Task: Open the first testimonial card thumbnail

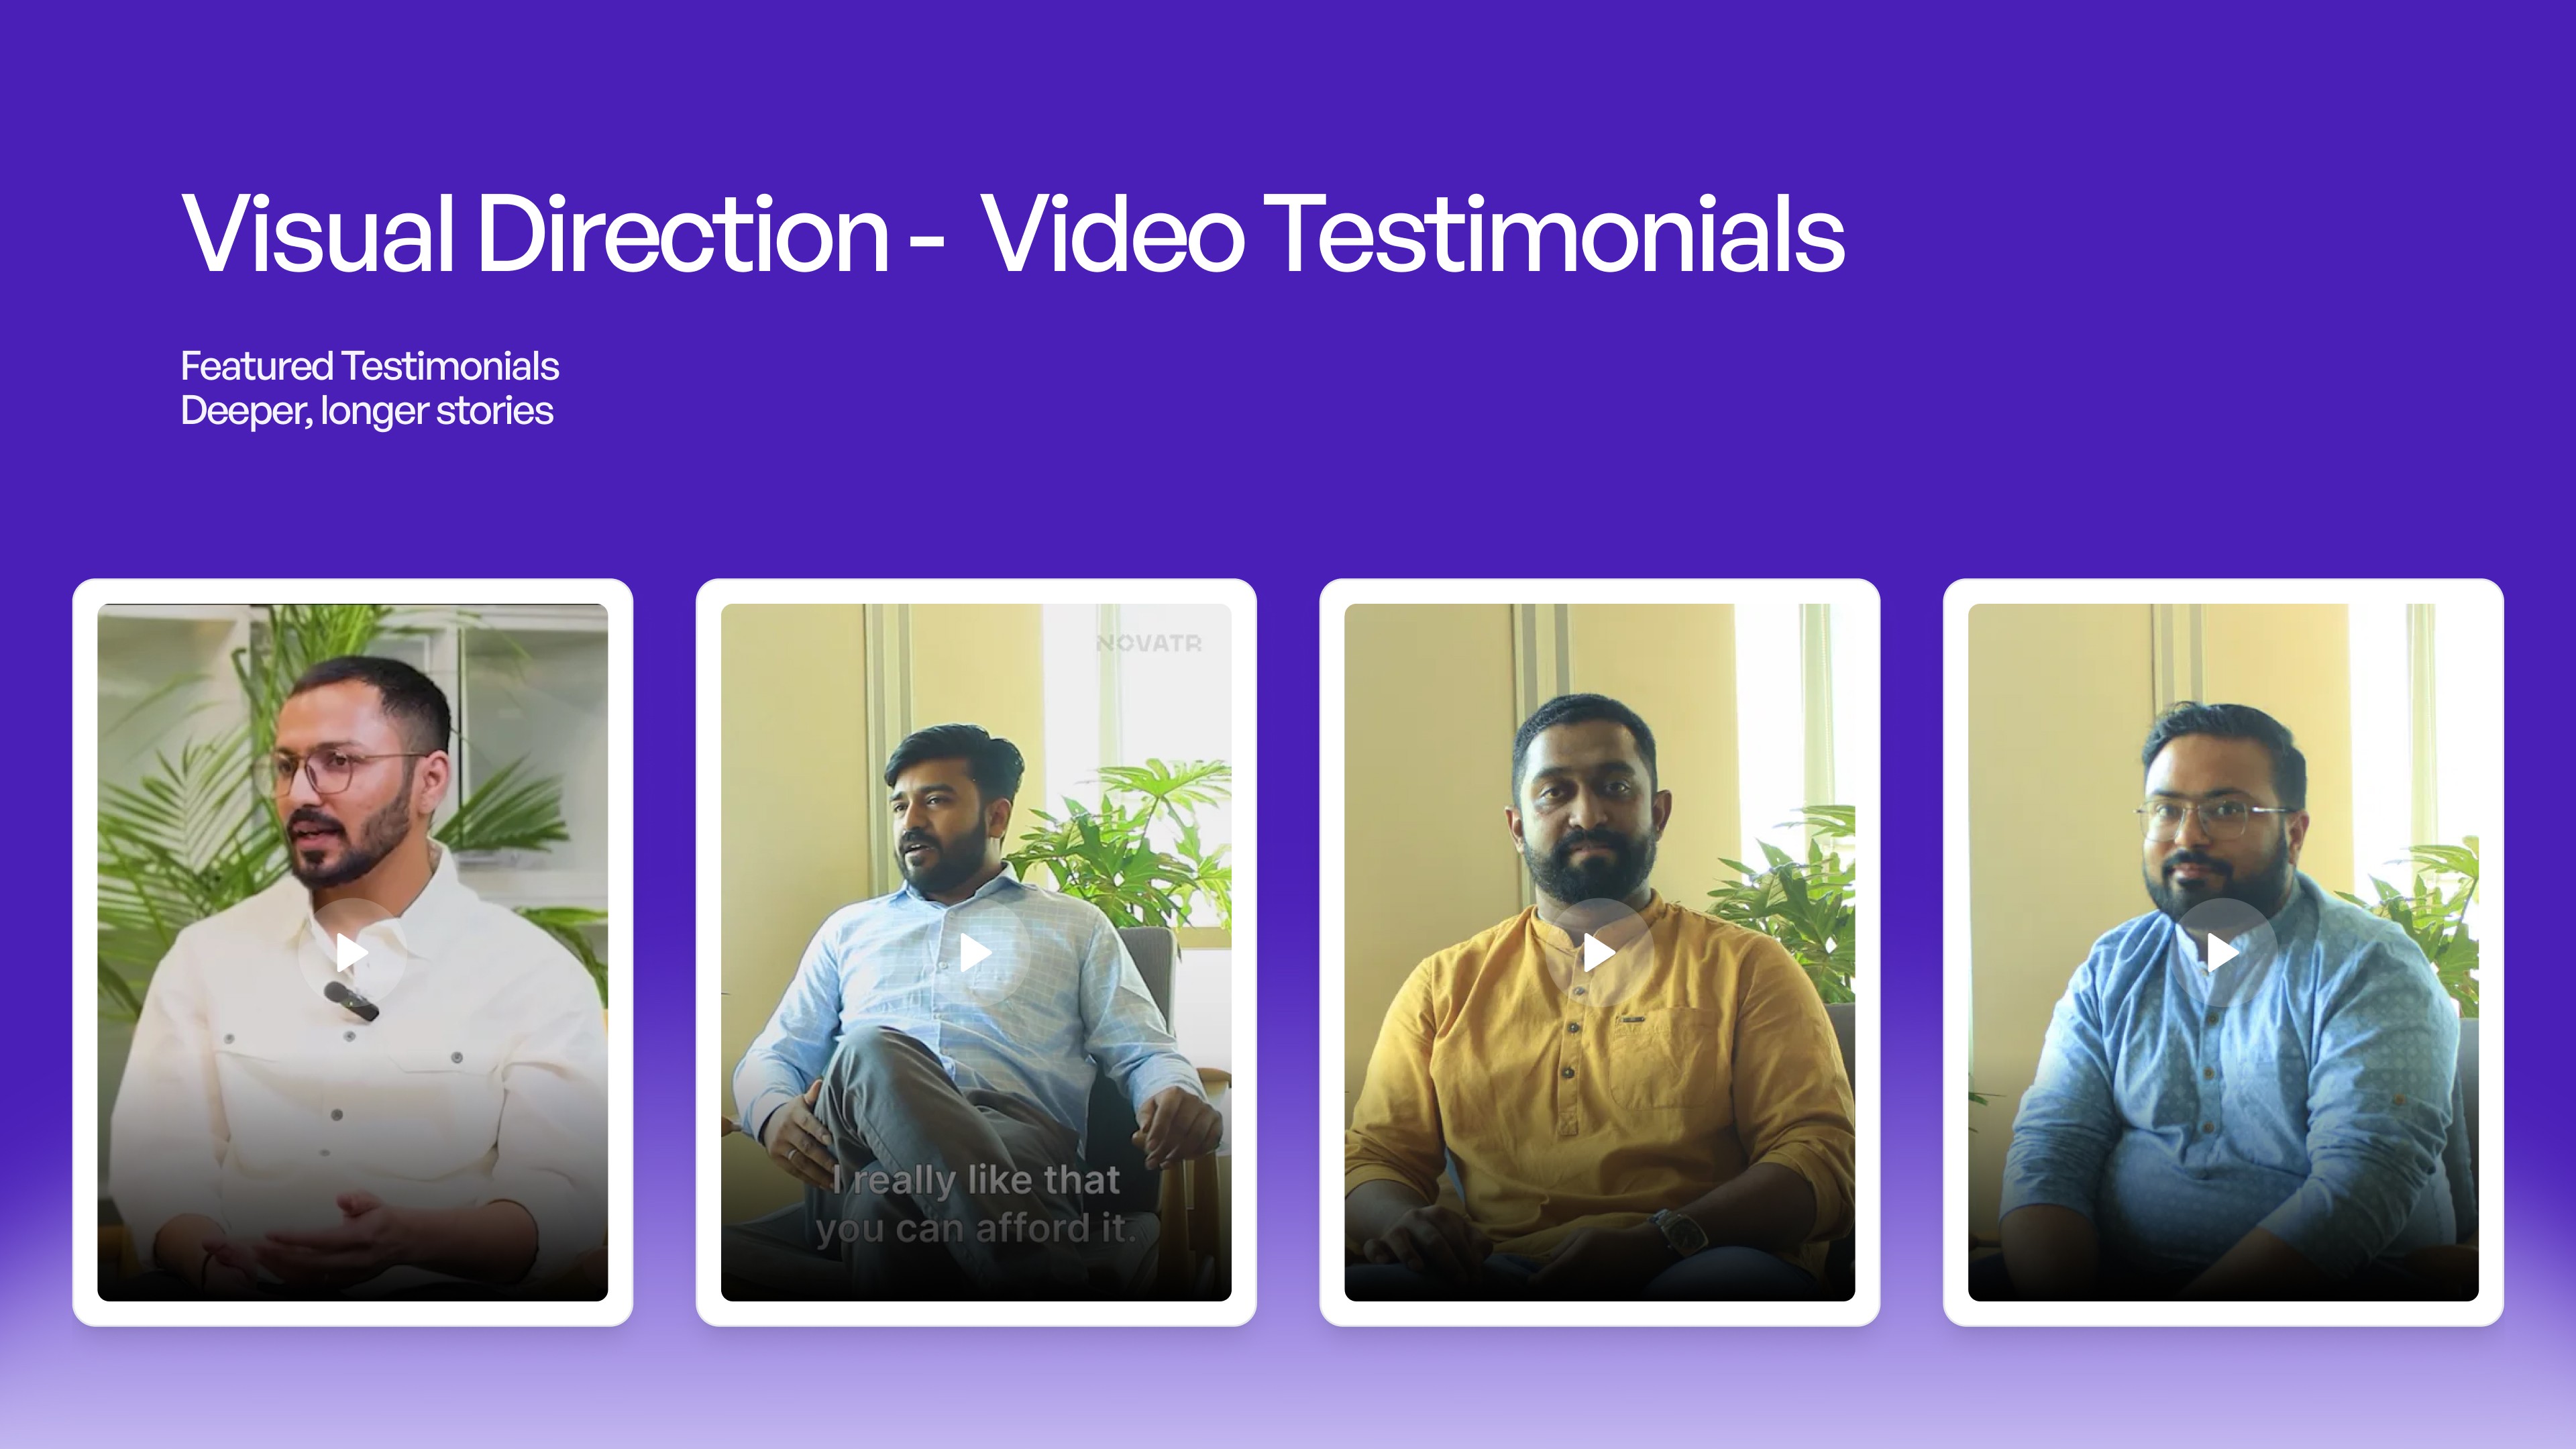Action: pos(352,952)
